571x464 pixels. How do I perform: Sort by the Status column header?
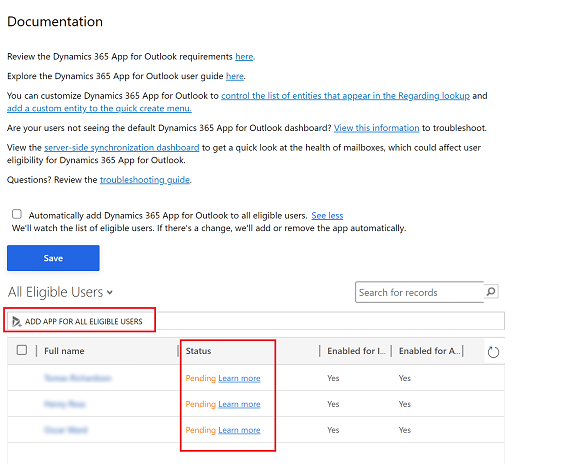(198, 351)
